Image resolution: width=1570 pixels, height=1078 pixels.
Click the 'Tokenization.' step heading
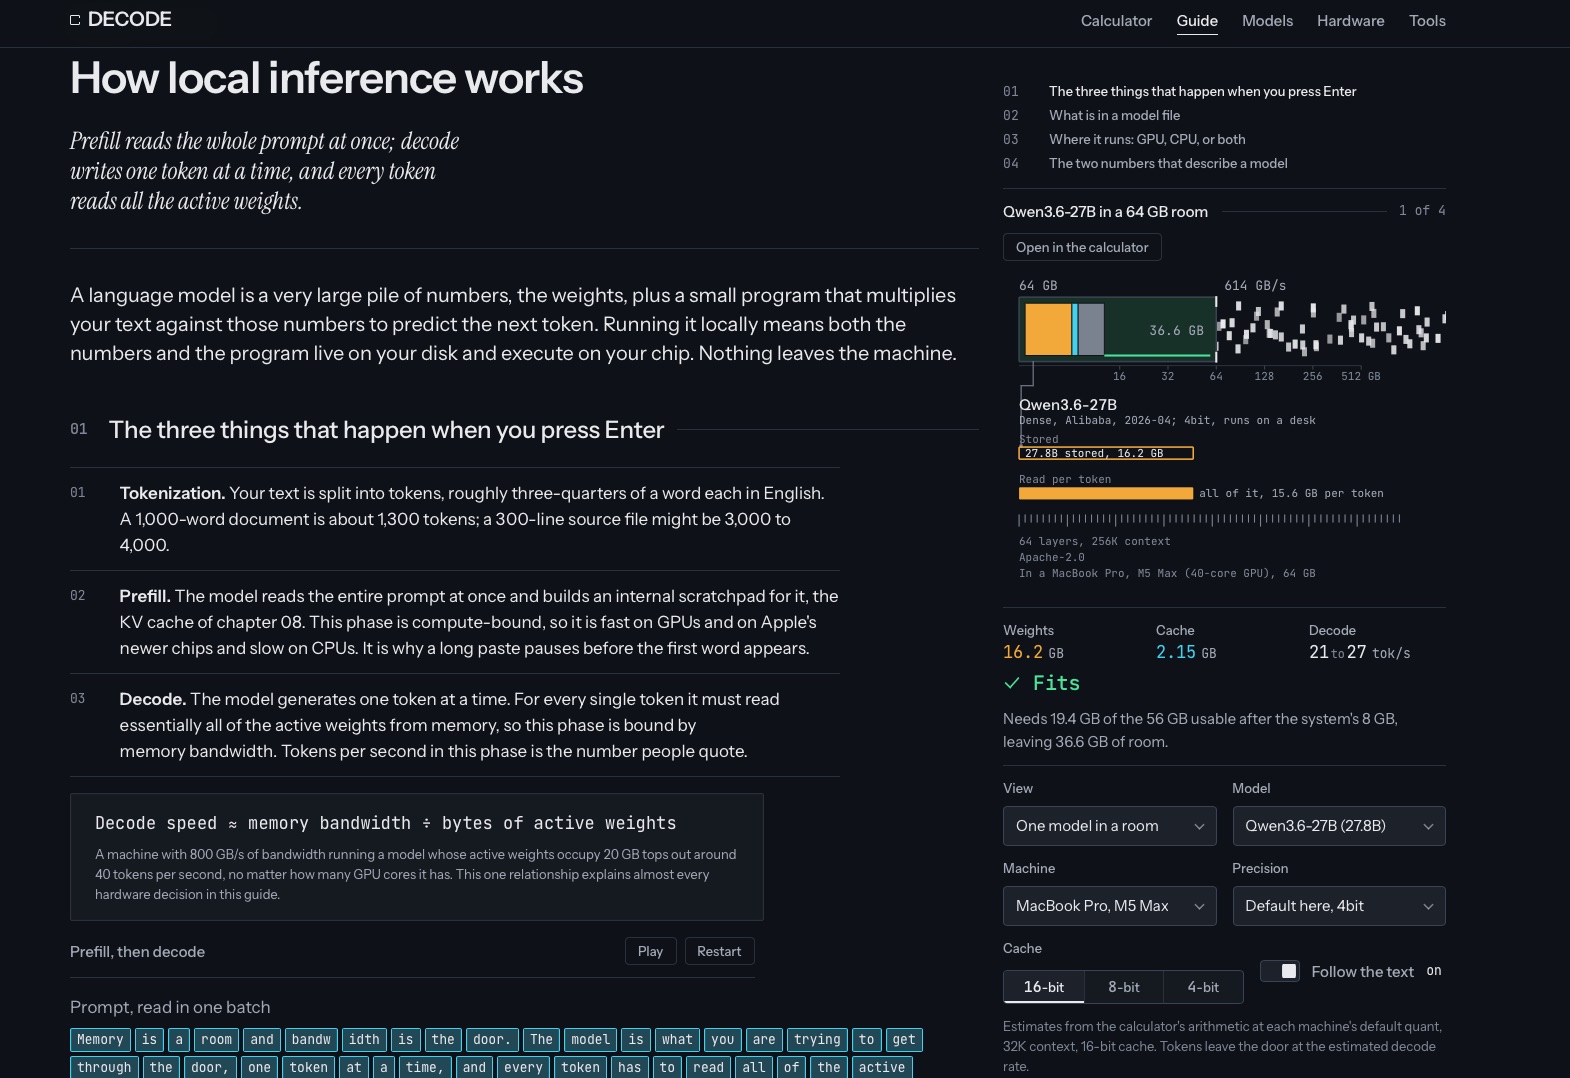172,493
